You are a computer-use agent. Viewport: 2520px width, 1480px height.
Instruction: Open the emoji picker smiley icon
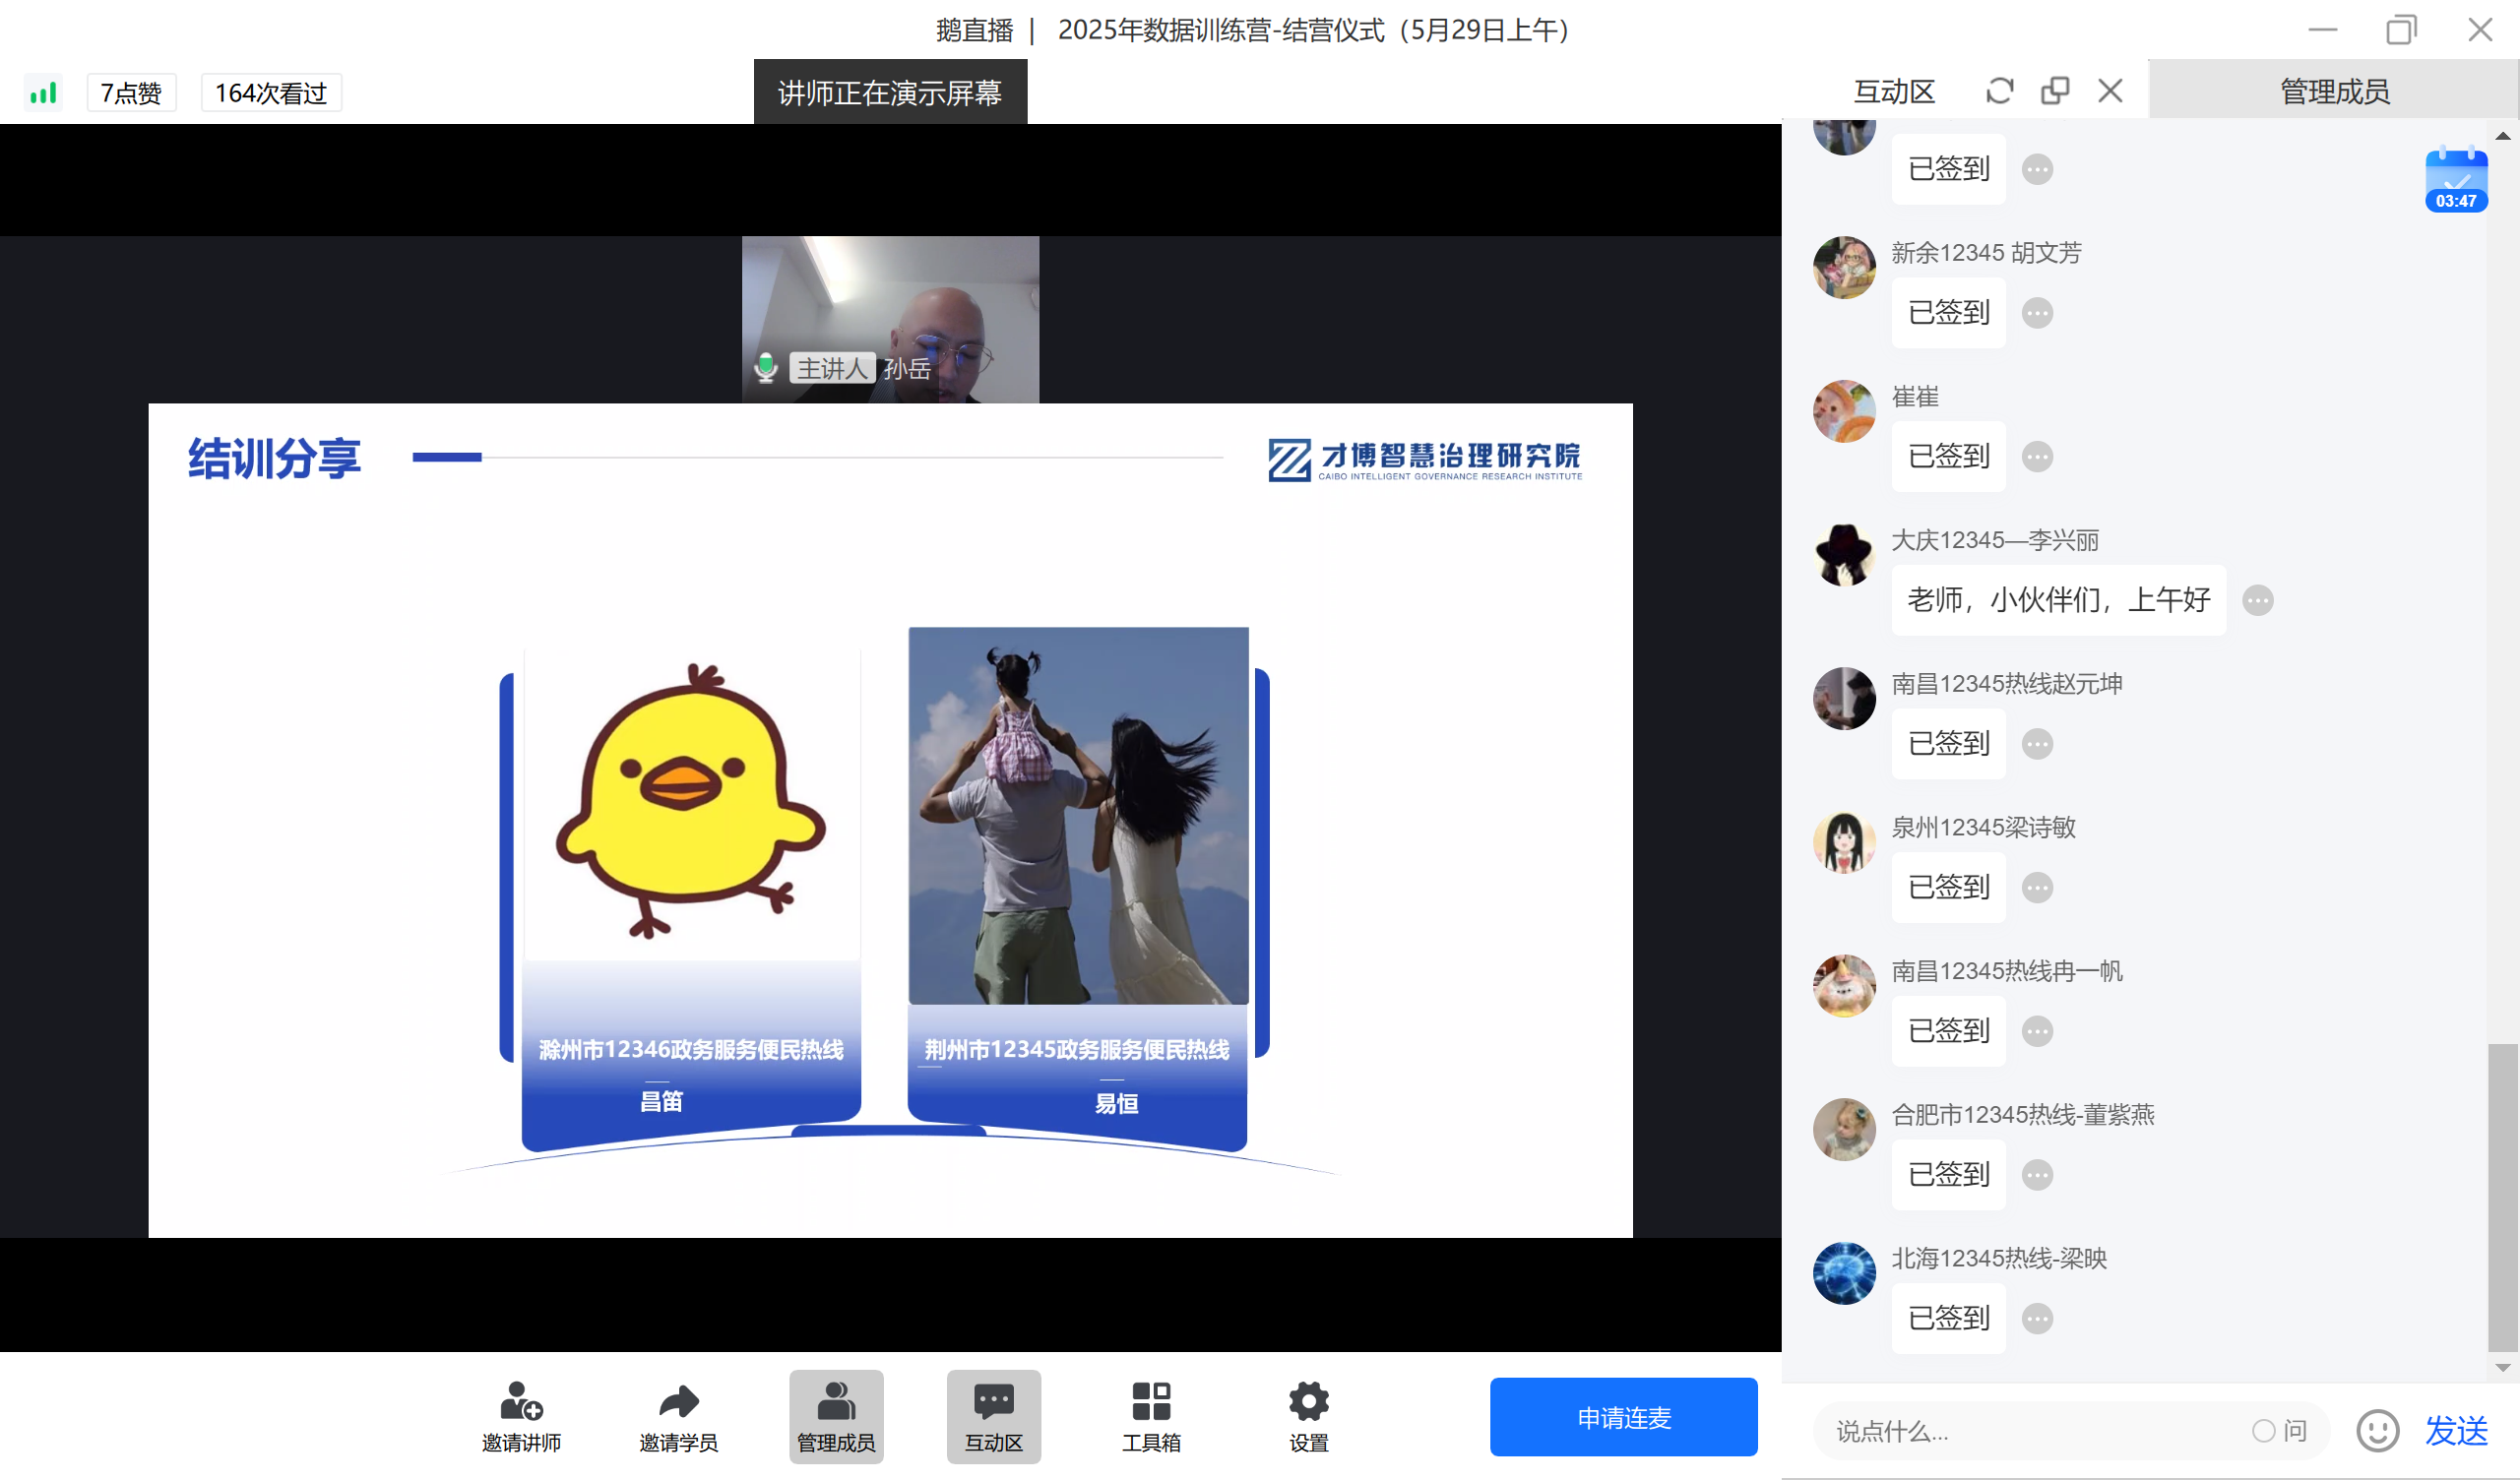pyautogui.click(x=2377, y=1431)
